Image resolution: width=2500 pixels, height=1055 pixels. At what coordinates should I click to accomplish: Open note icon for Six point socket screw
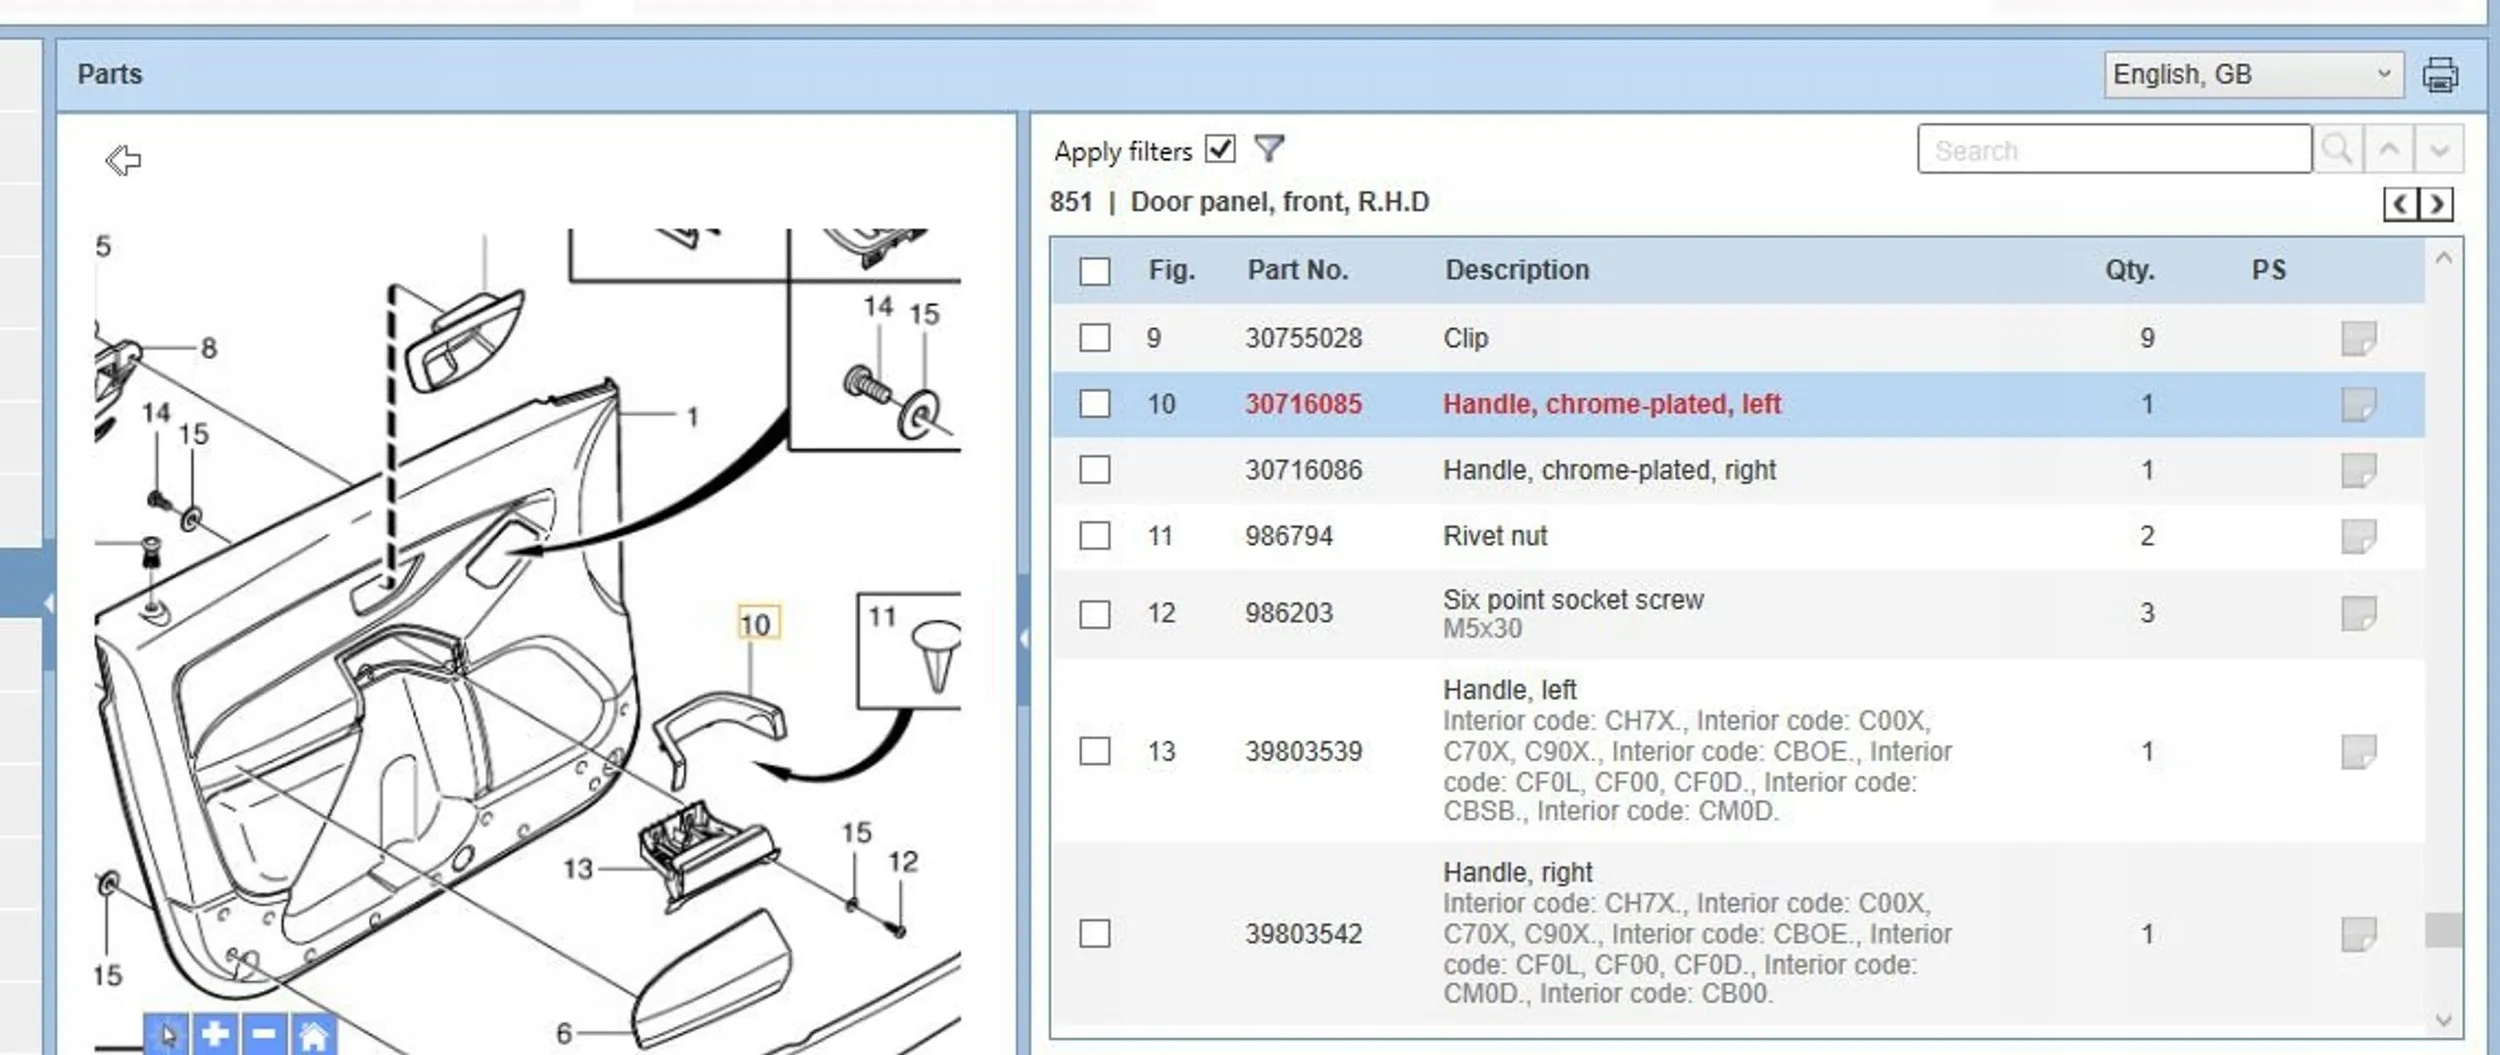(2359, 613)
